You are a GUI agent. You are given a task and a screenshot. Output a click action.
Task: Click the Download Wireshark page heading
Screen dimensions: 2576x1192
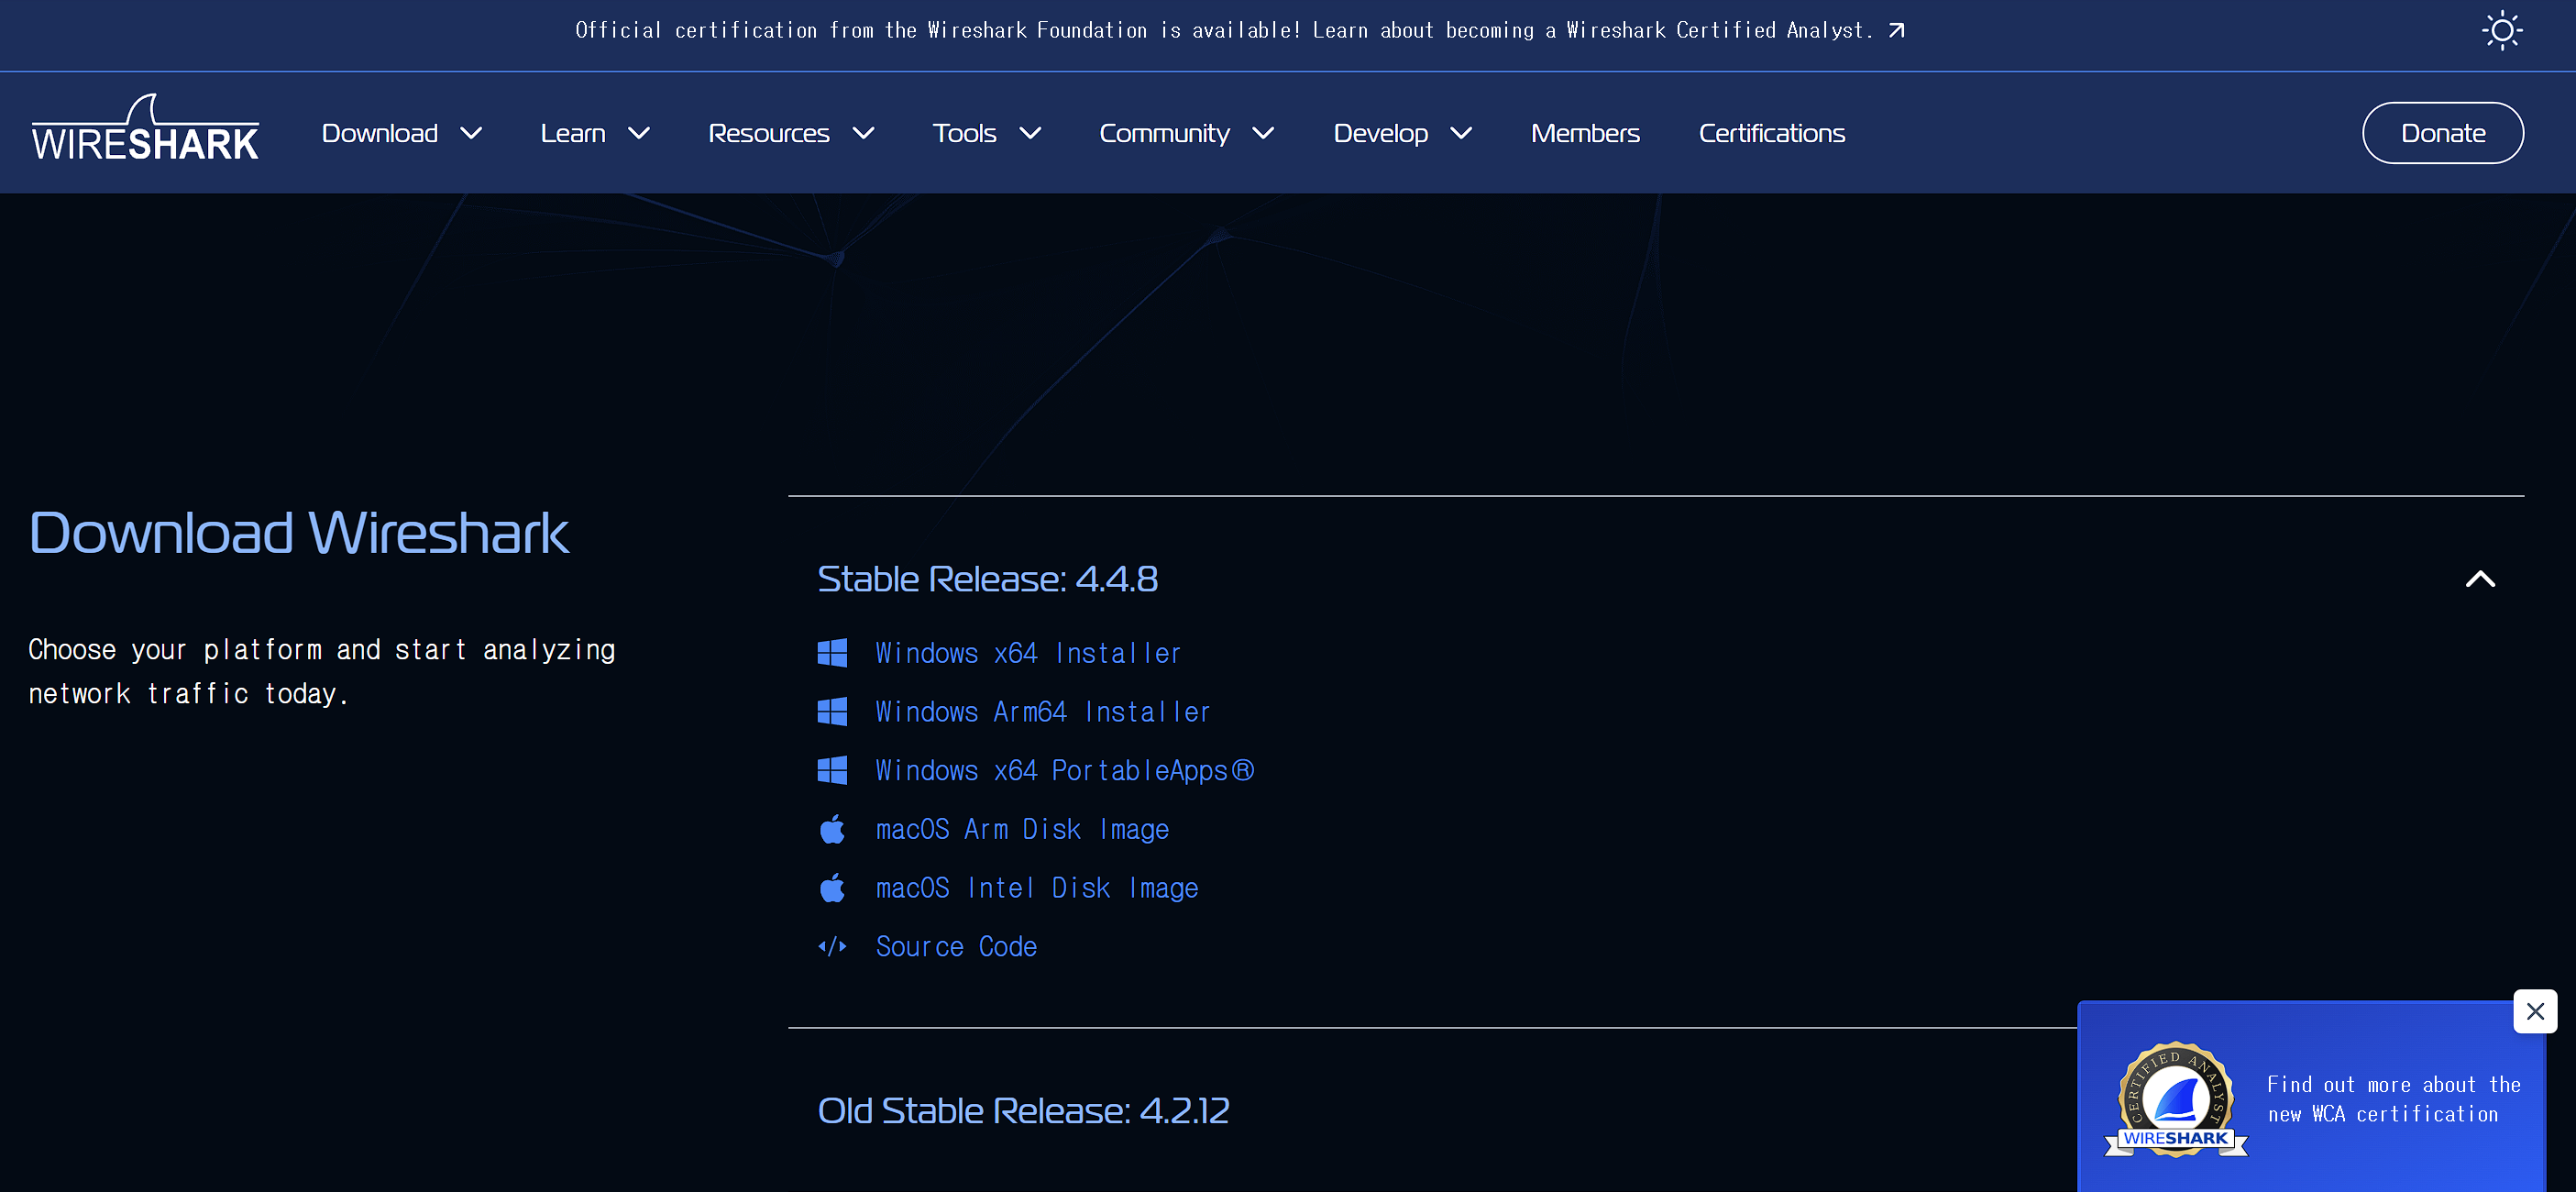pos(299,532)
